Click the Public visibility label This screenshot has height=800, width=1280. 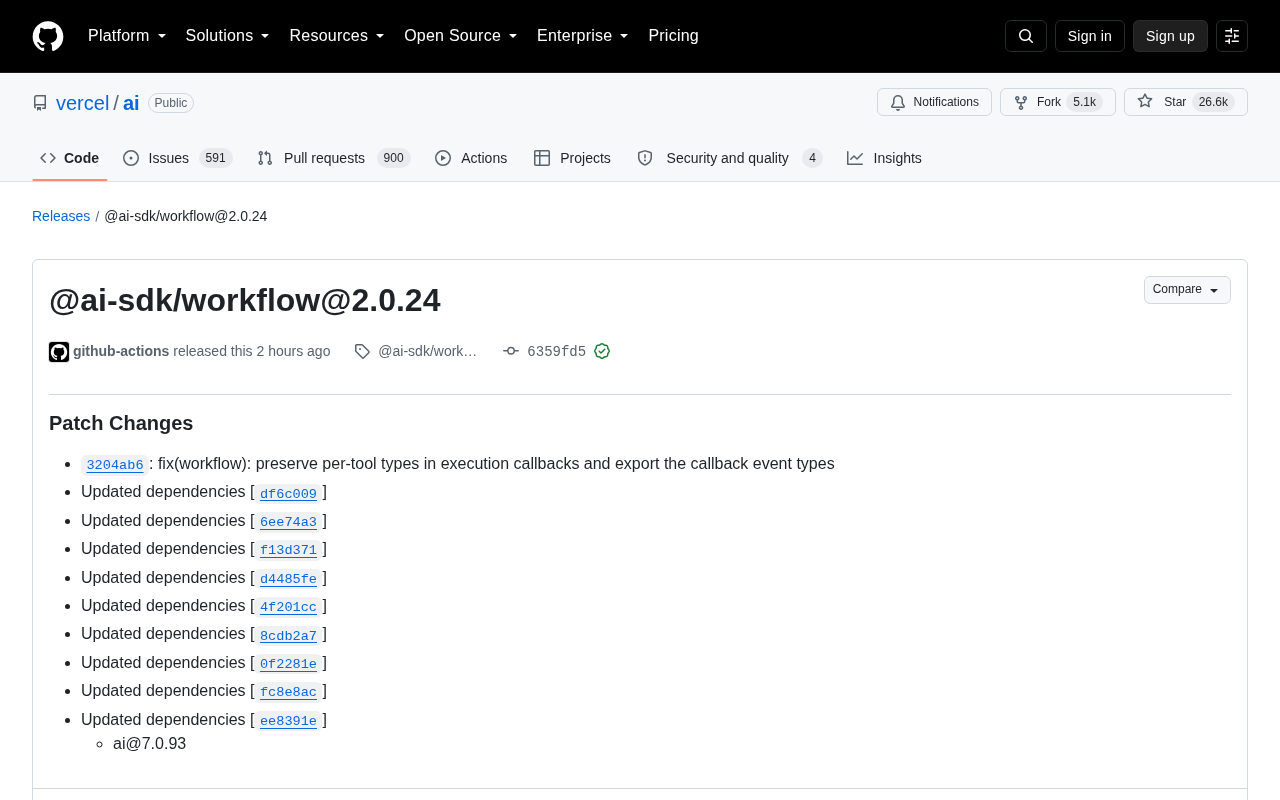171,103
